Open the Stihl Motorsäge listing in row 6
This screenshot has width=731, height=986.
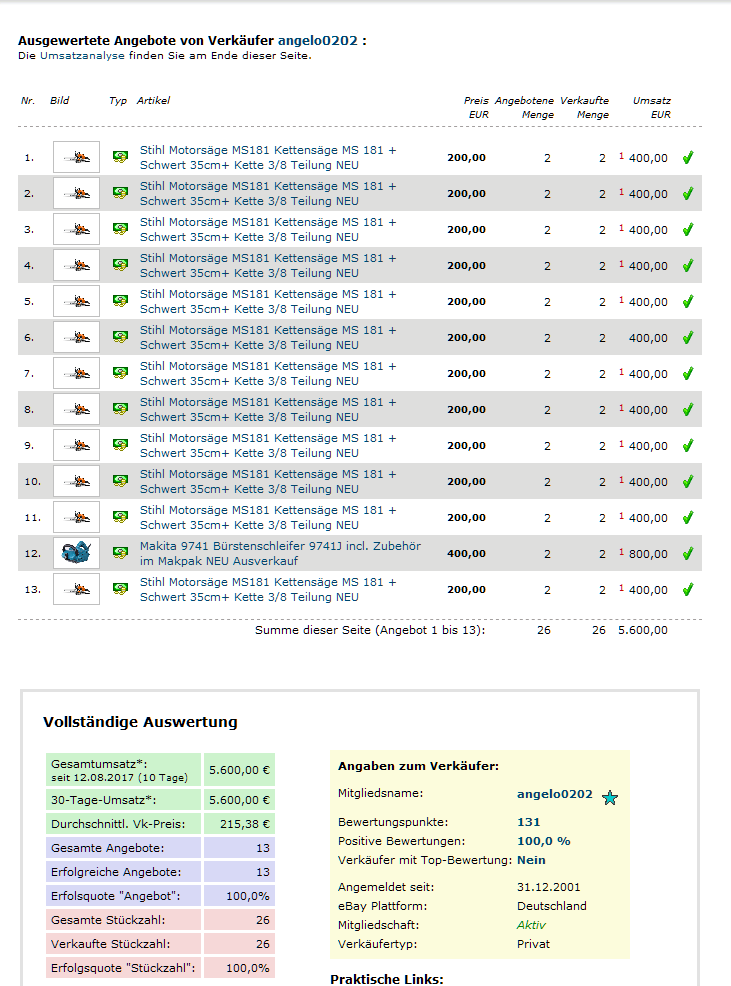[267, 337]
